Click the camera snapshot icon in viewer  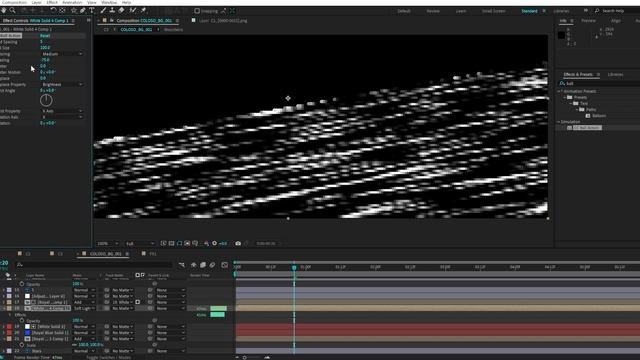(x=238, y=243)
